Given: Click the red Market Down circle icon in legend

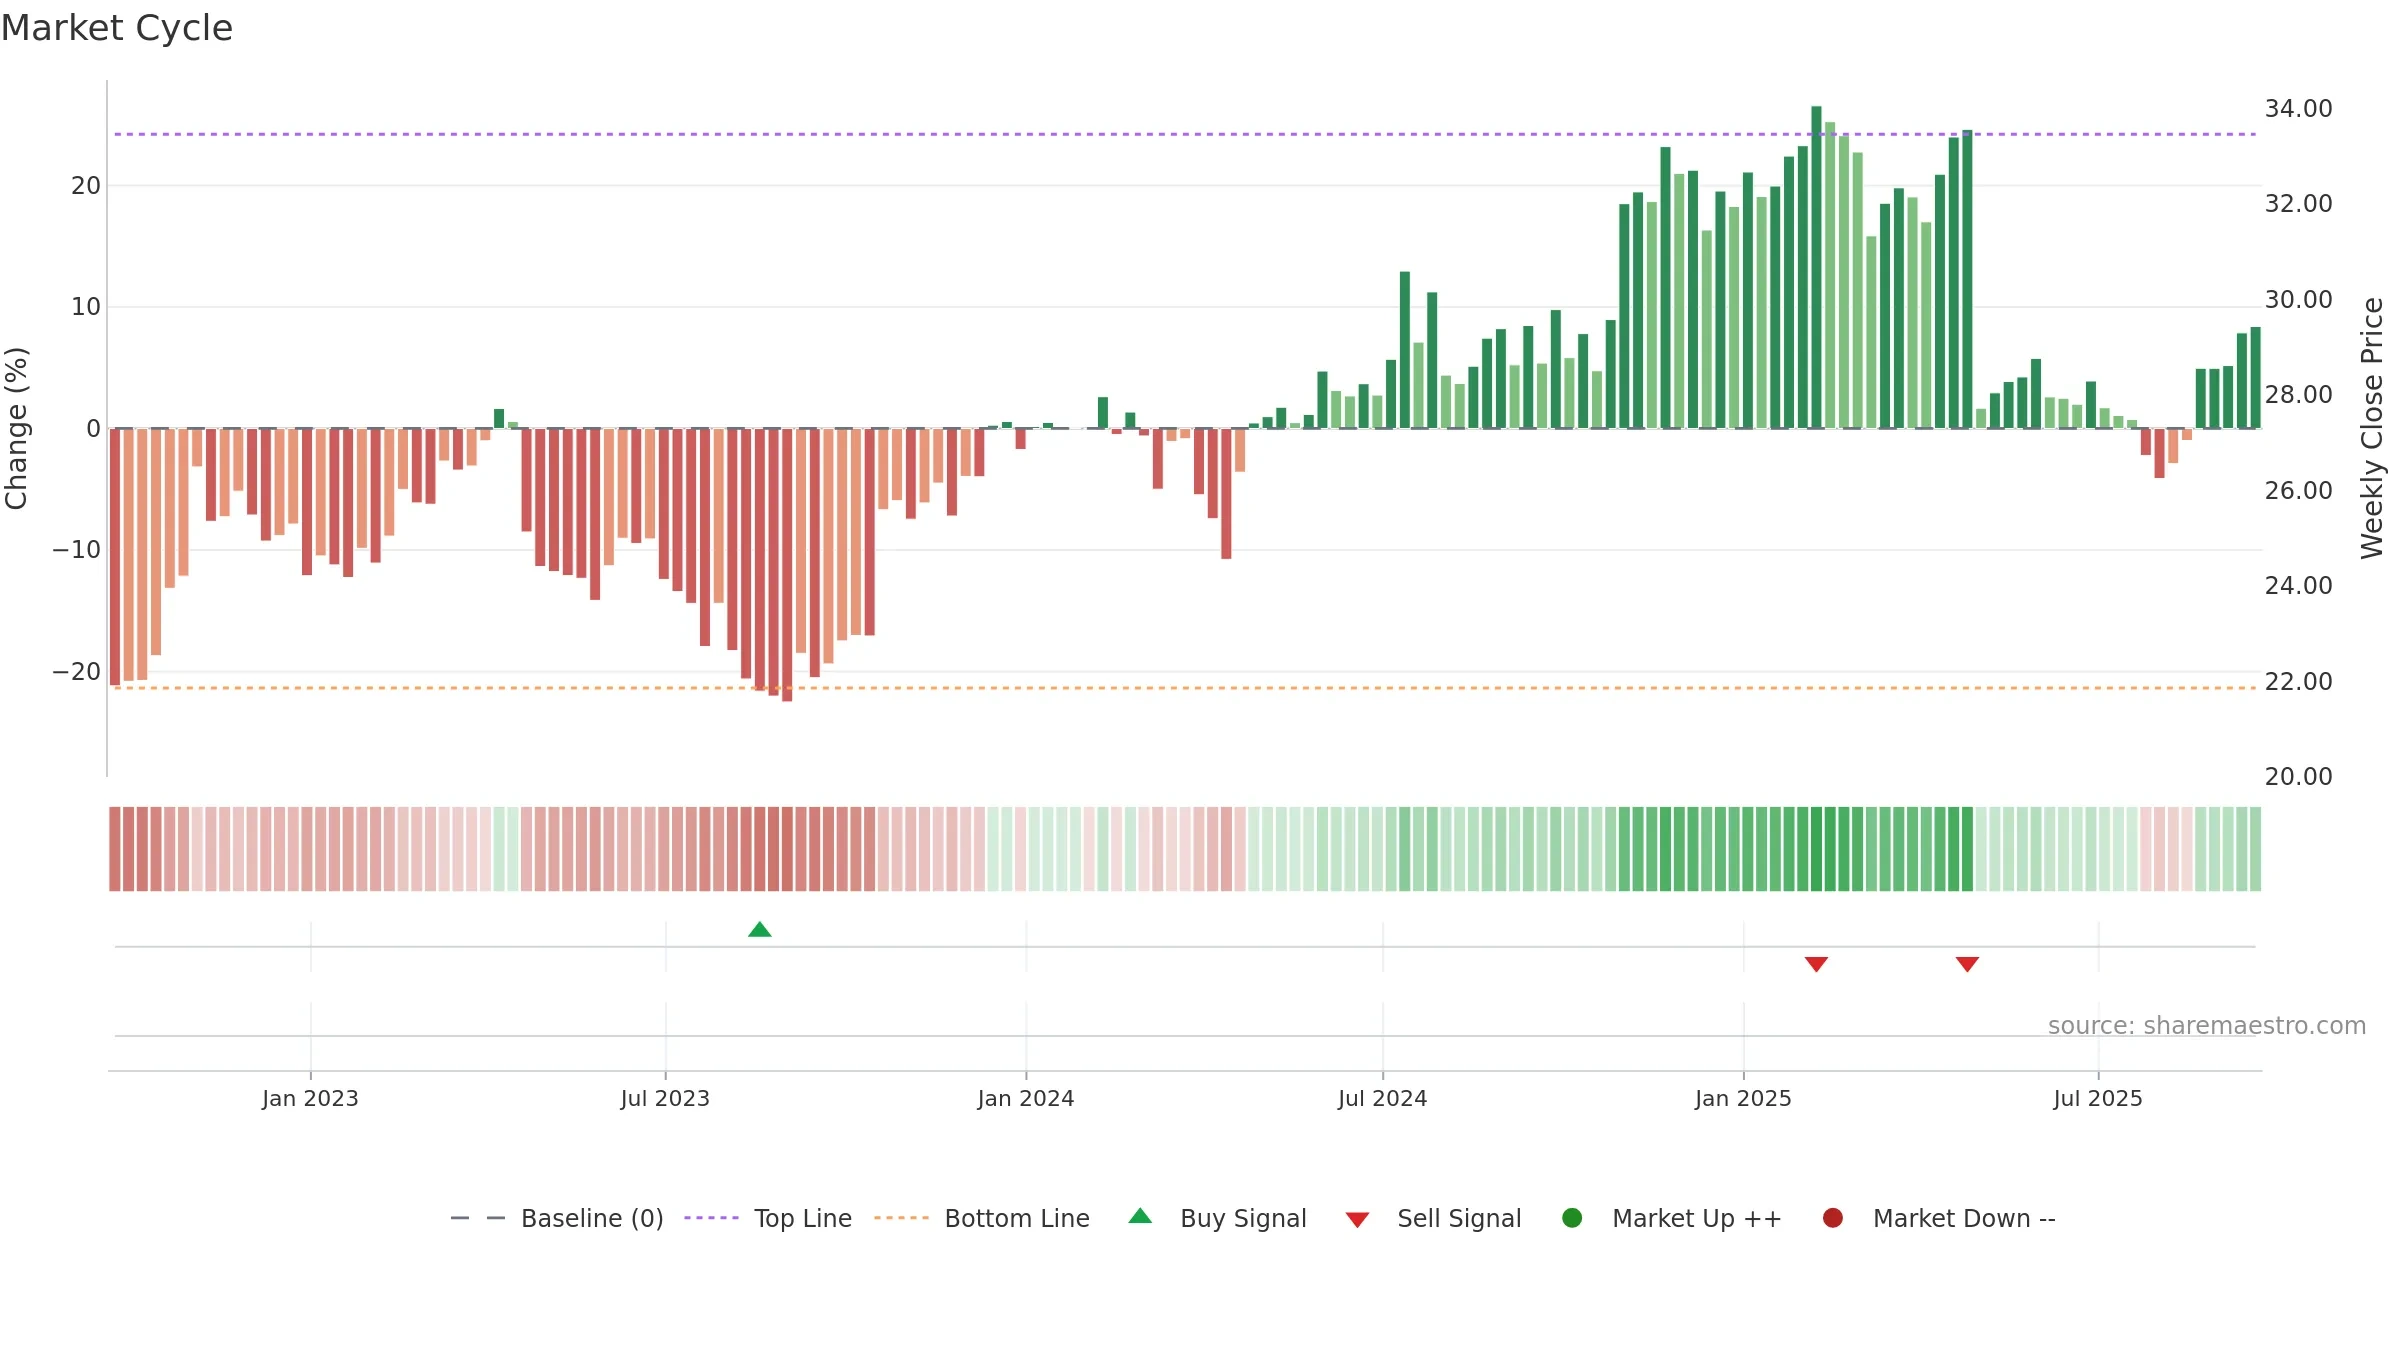Looking at the screenshot, I should click(1833, 1218).
